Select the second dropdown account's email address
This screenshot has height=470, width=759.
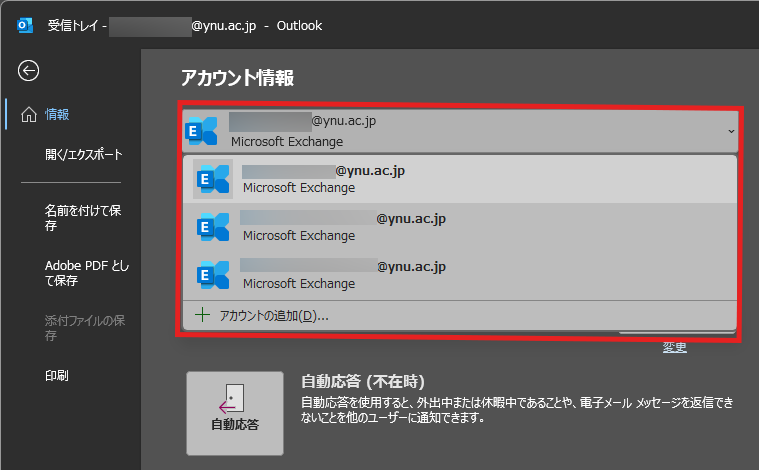click(343, 219)
